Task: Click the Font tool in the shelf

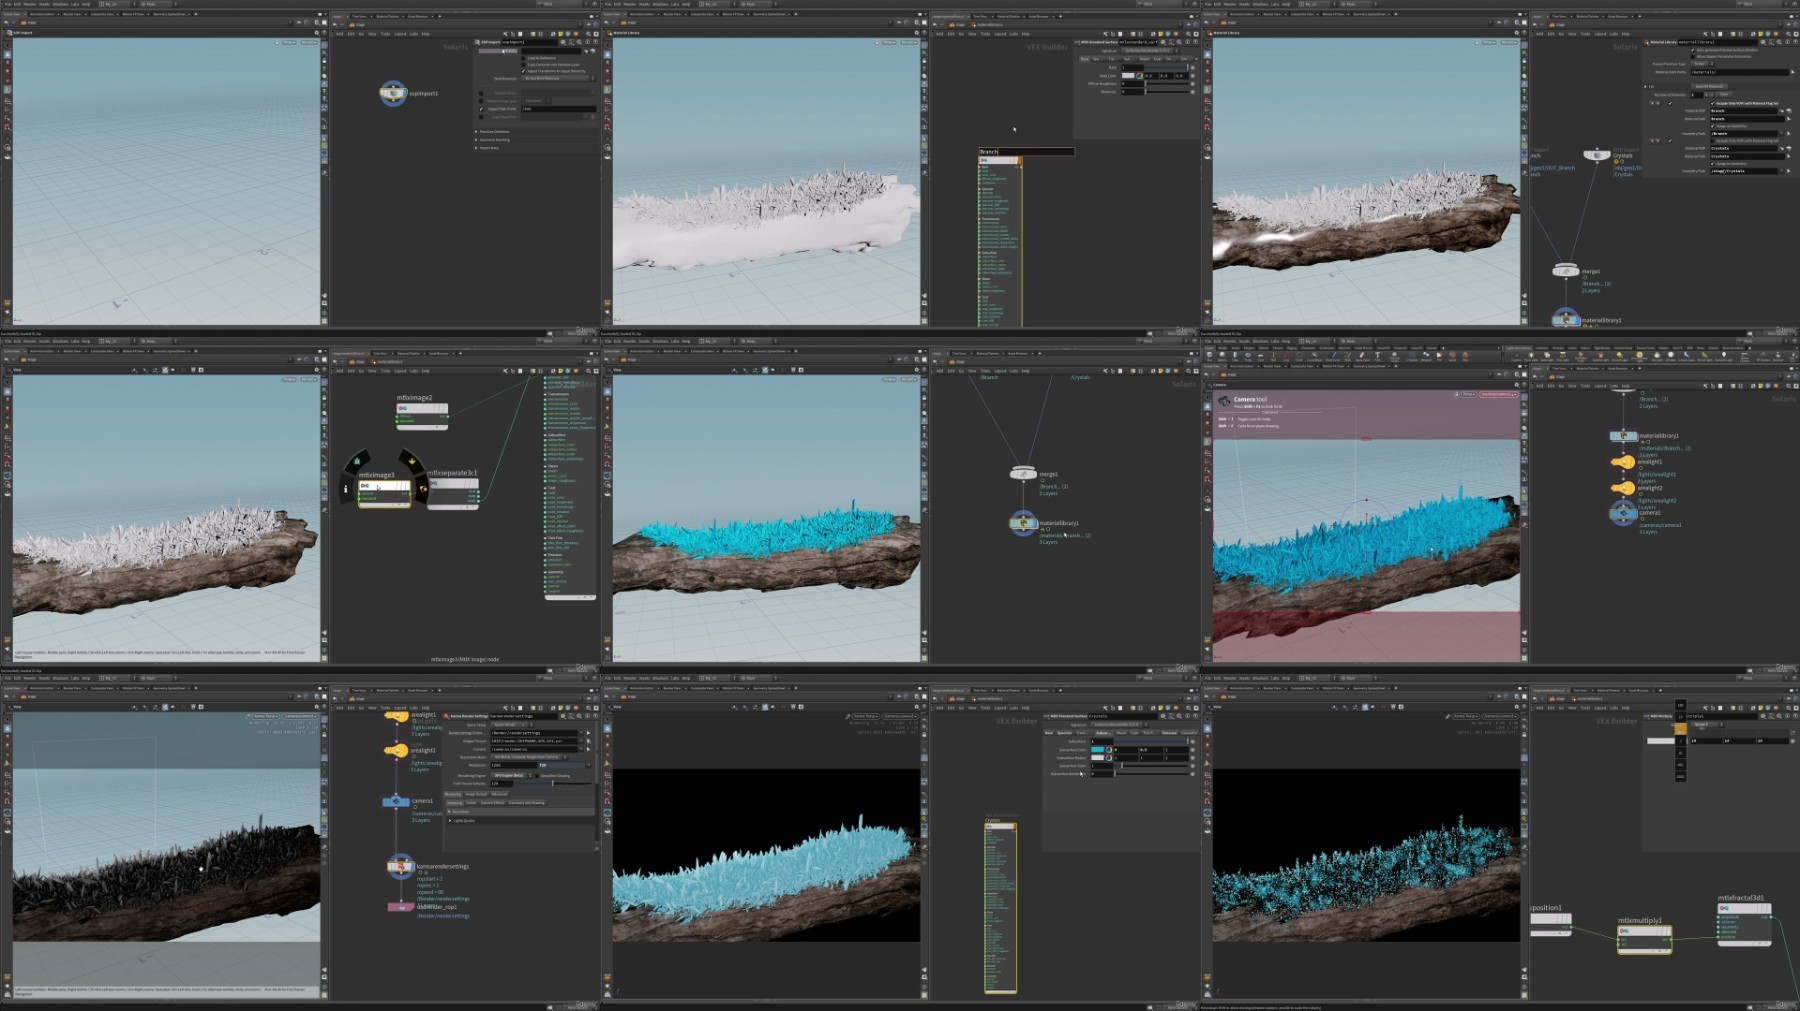Action: coord(1377,355)
